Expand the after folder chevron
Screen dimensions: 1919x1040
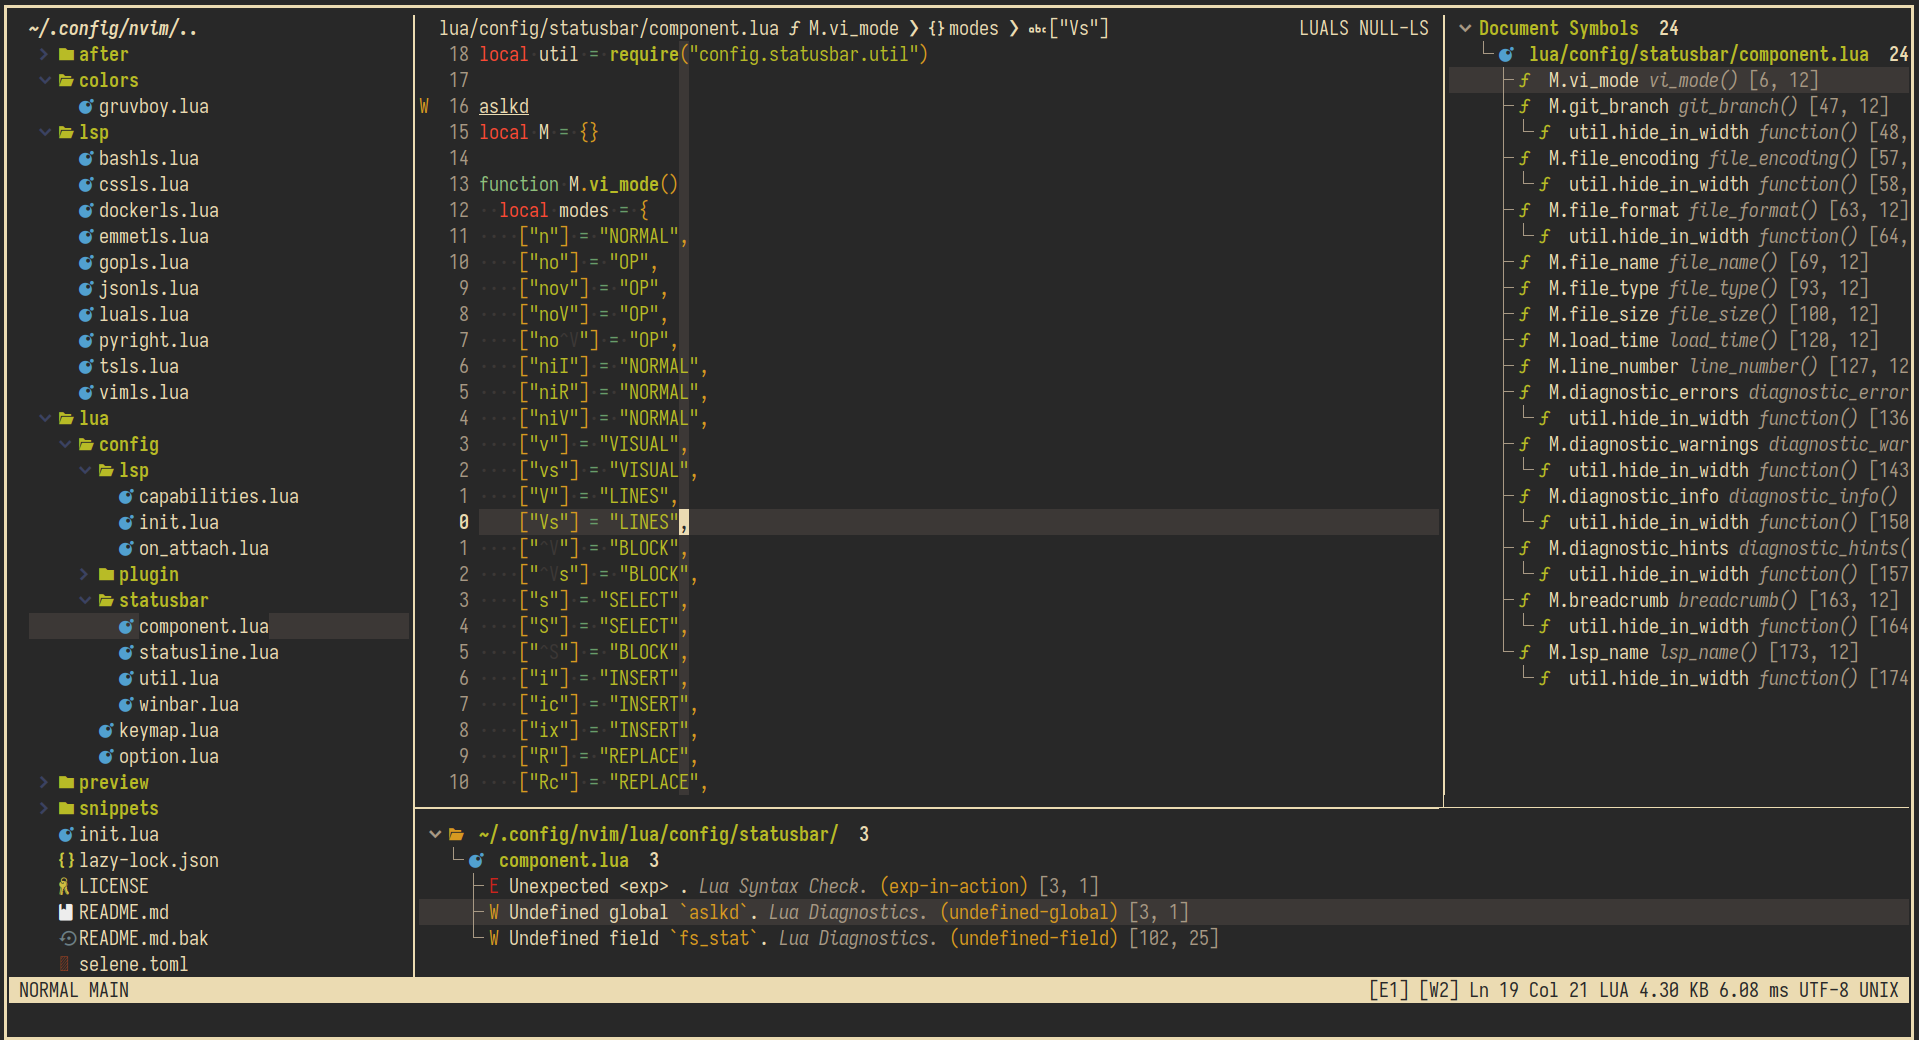point(44,54)
